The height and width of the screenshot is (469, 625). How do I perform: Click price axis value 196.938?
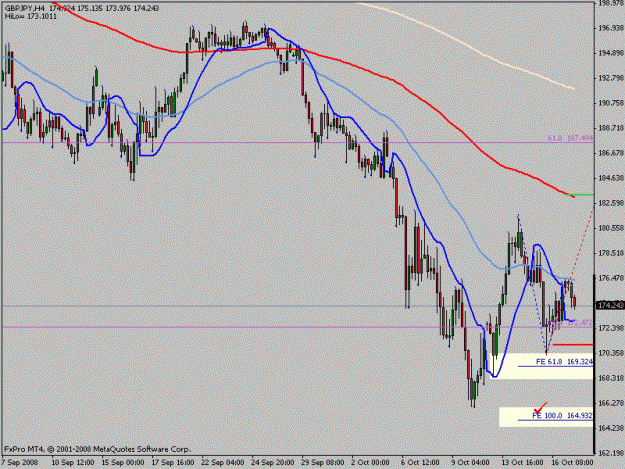(x=611, y=28)
